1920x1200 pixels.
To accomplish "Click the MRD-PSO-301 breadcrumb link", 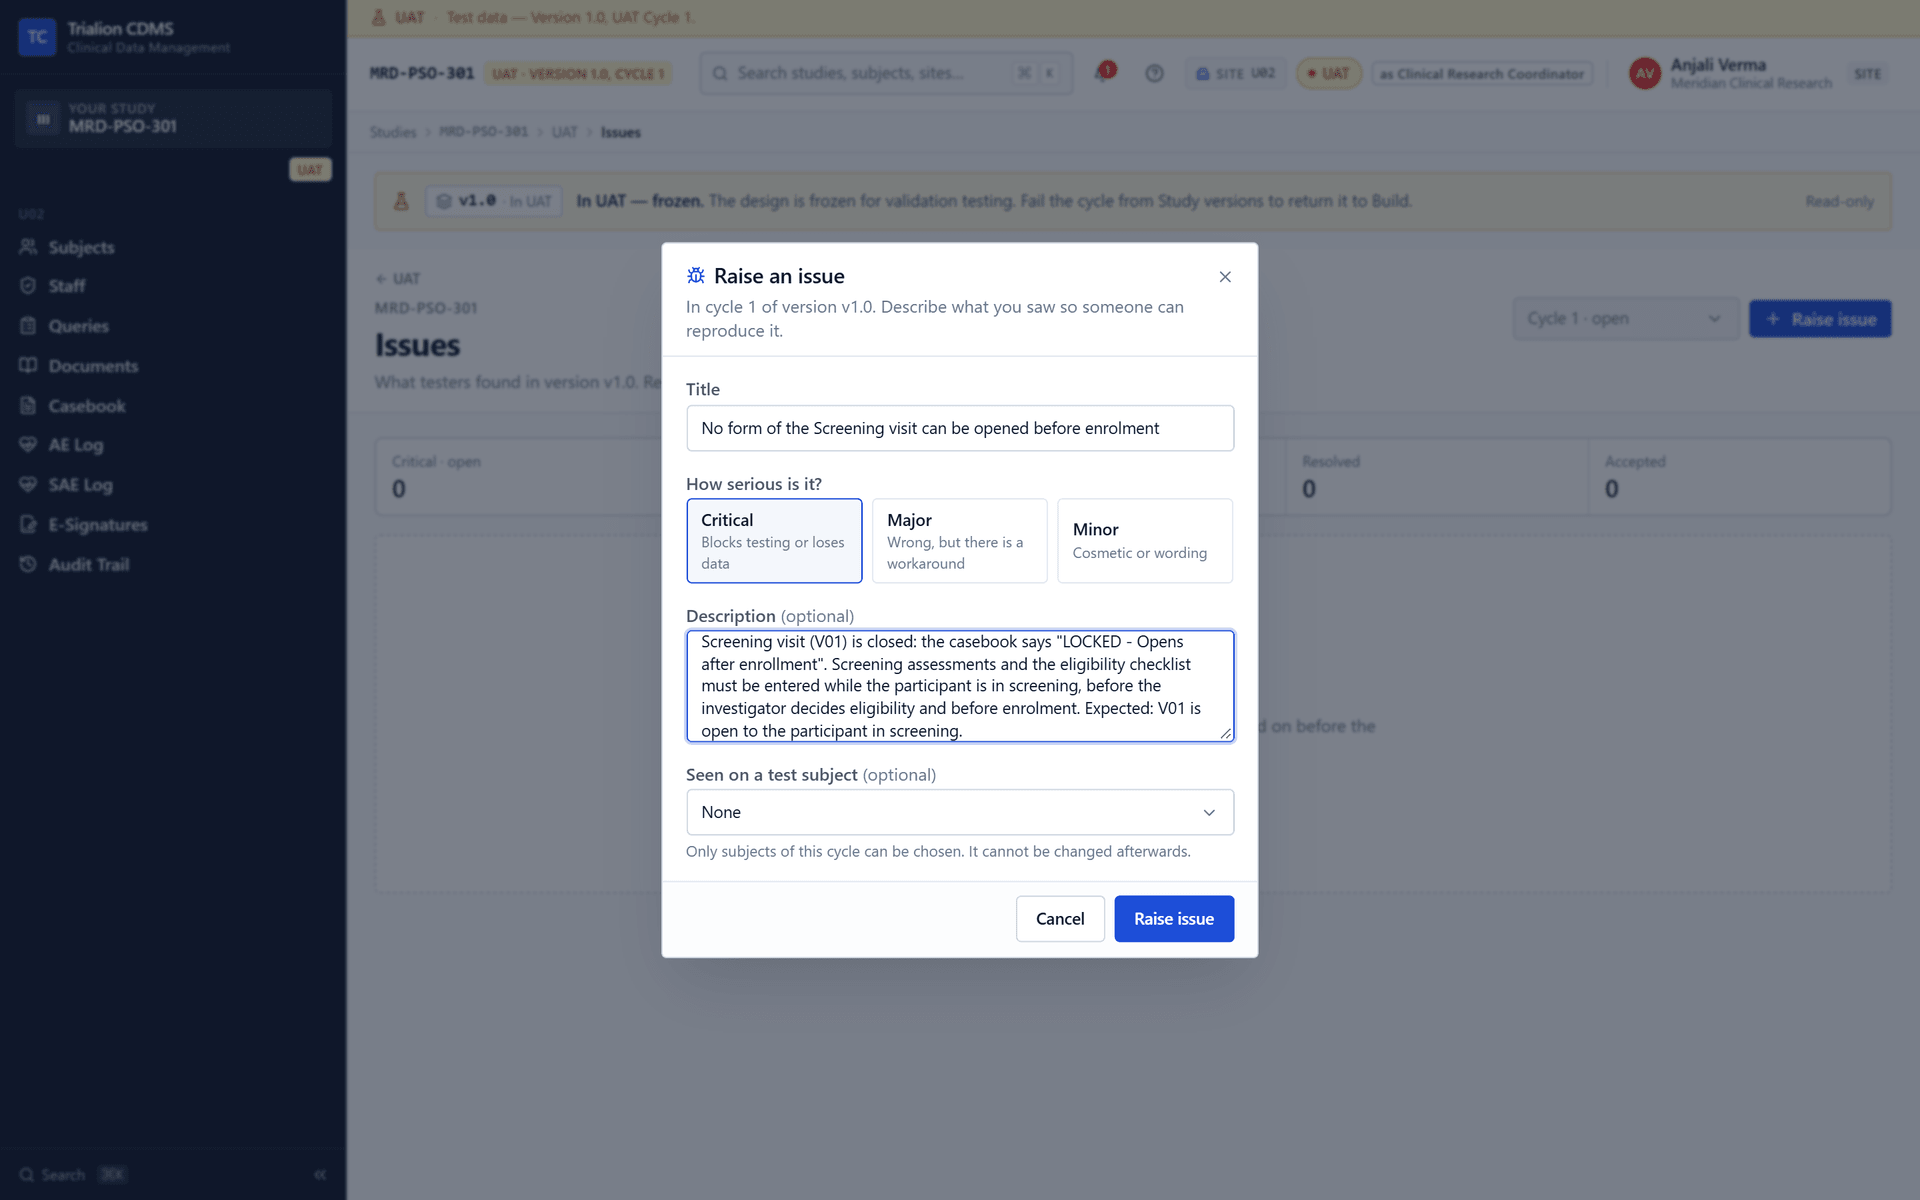I will 483,132.
